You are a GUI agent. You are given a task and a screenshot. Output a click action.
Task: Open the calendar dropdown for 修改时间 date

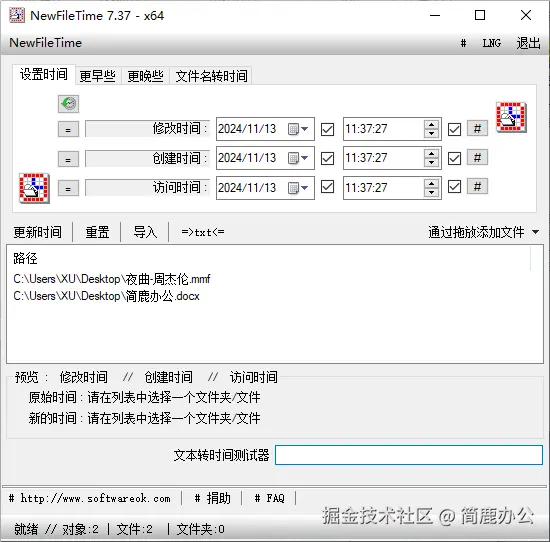click(x=298, y=129)
